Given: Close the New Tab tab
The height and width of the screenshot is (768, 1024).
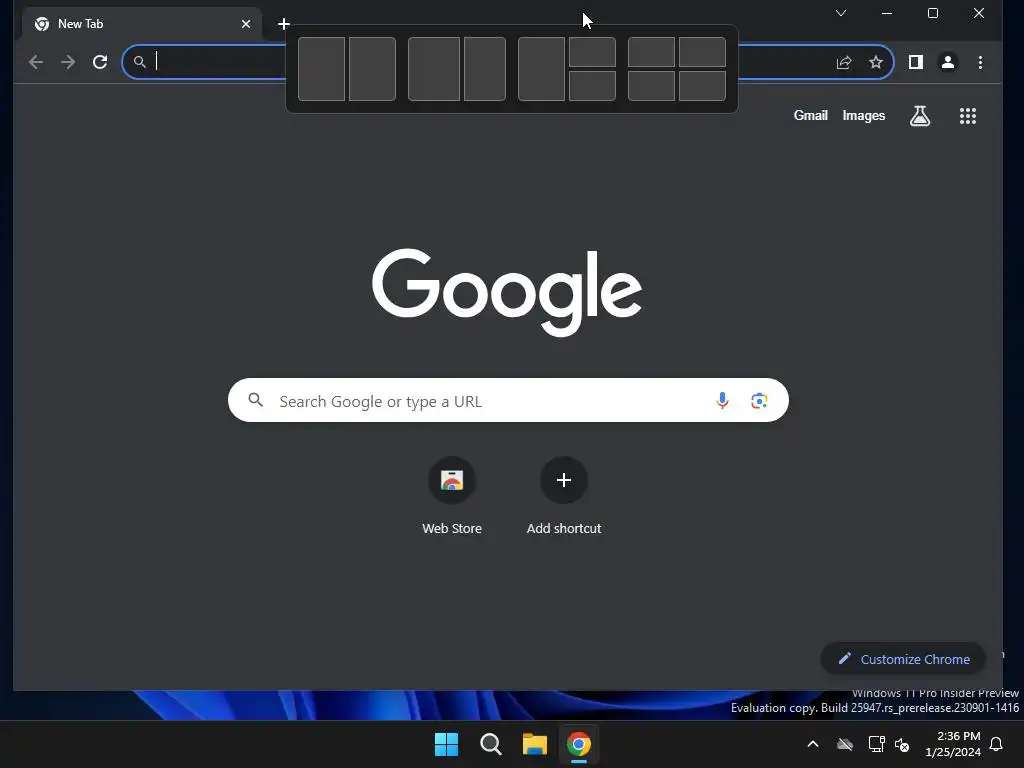Looking at the screenshot, I should click(x=246, y=24).
